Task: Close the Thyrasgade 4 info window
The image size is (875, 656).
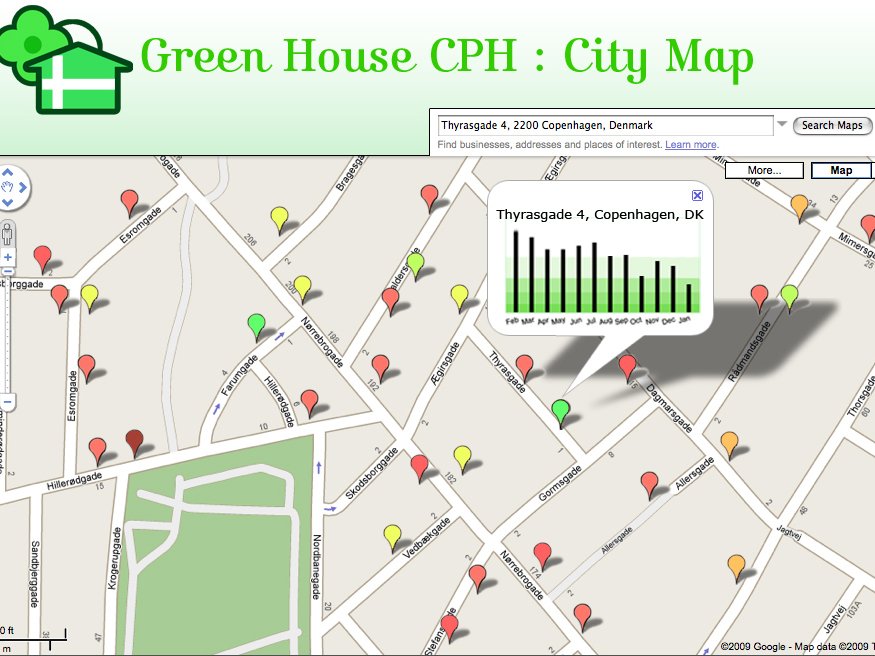Action: (697, 195)
